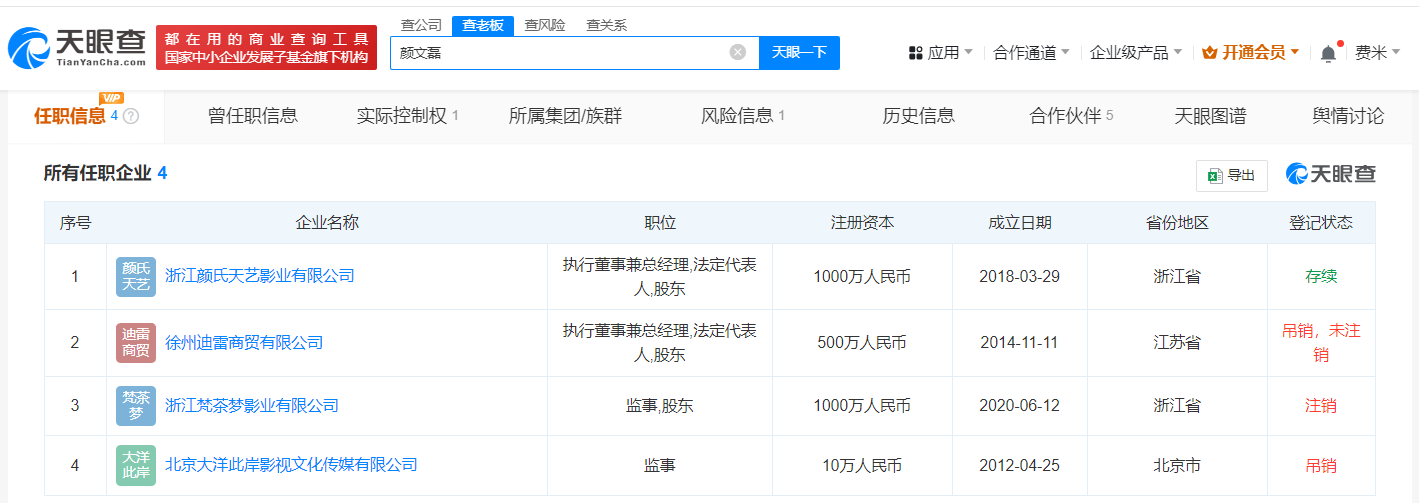Click the 所有任职企业 4 heading

pos(105,173)
